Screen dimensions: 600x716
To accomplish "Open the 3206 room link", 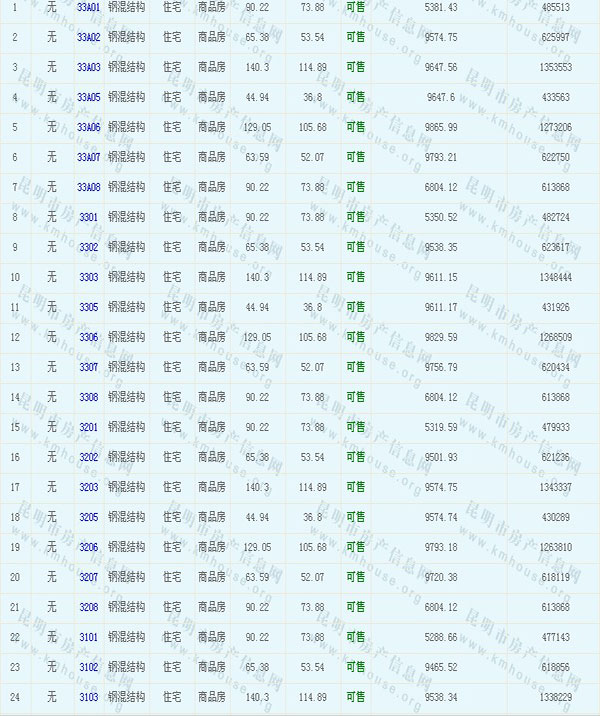I will click(88, 547).
